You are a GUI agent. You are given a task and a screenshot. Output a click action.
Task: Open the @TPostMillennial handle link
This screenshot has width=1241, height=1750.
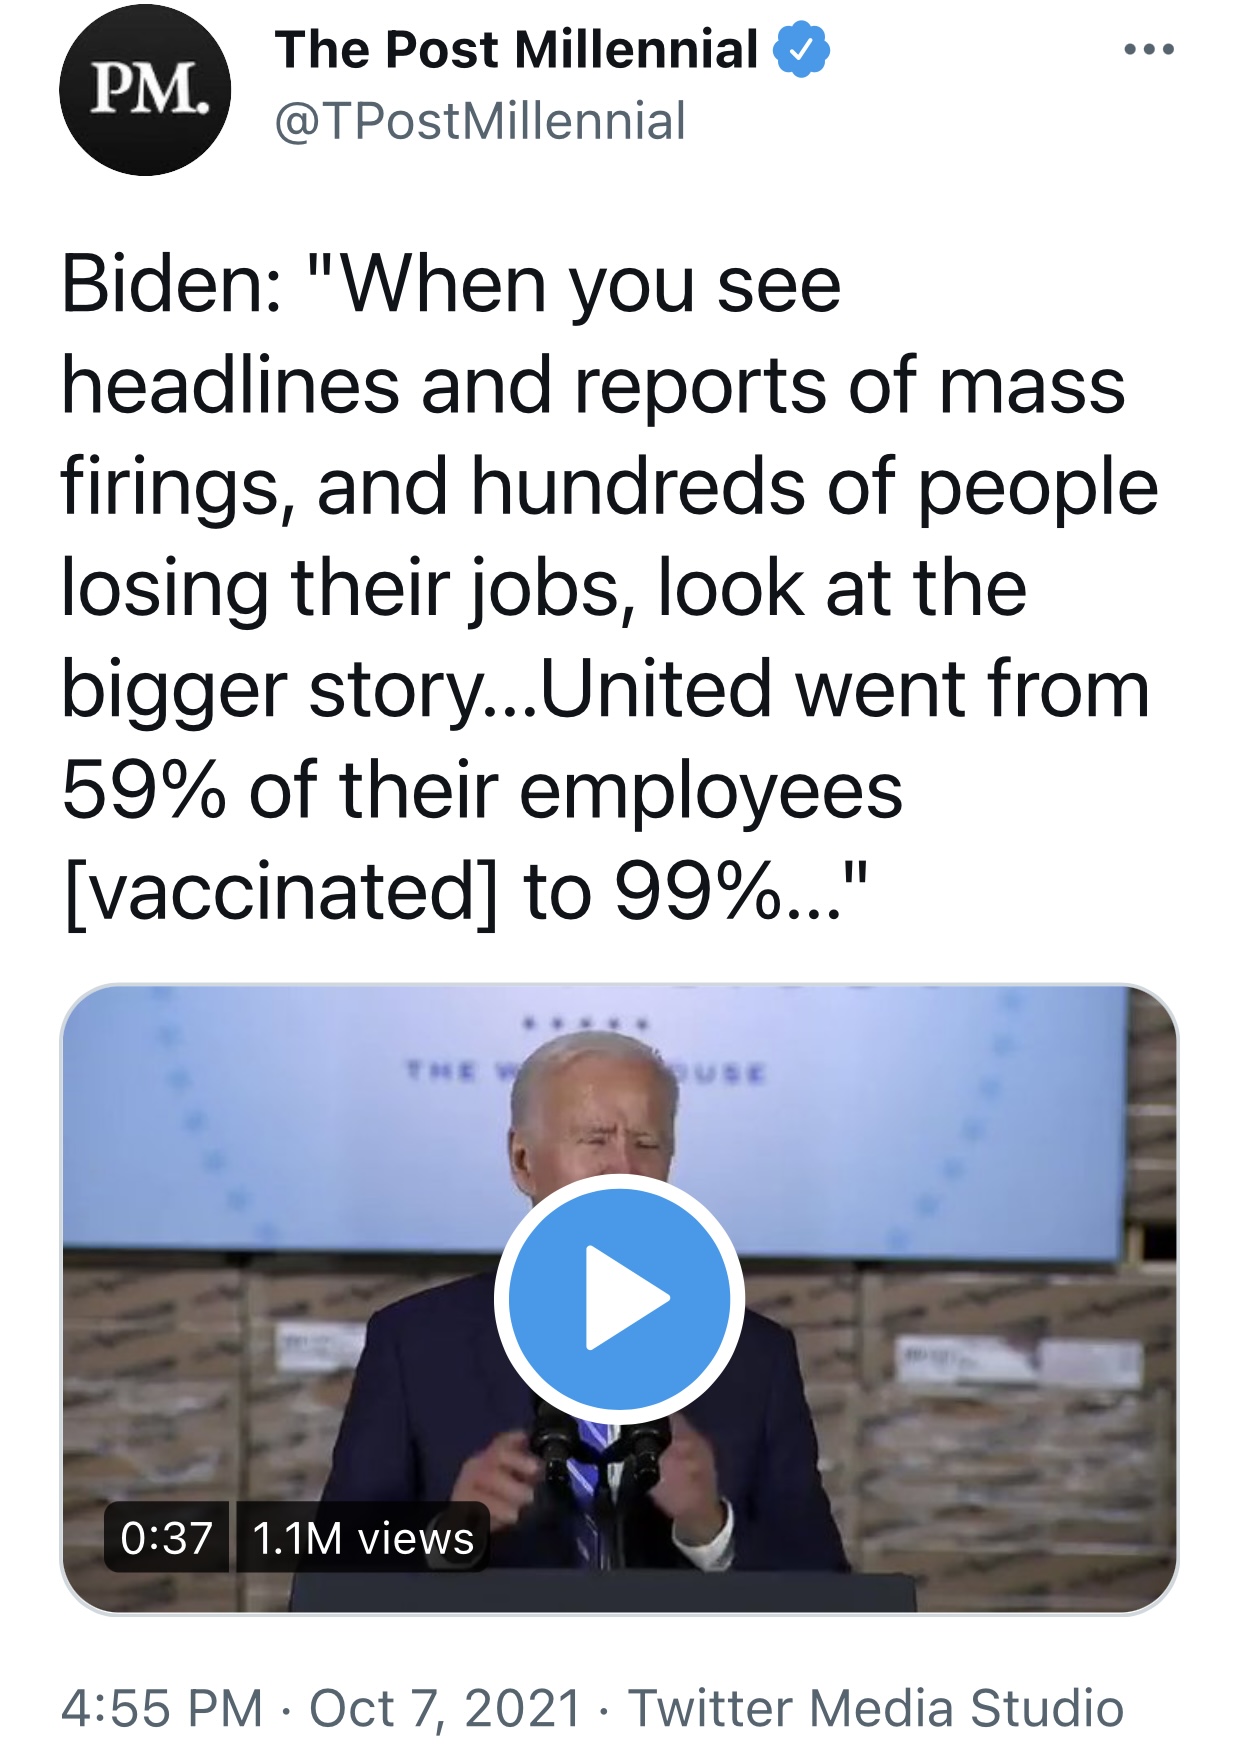[x=480, y=122]
